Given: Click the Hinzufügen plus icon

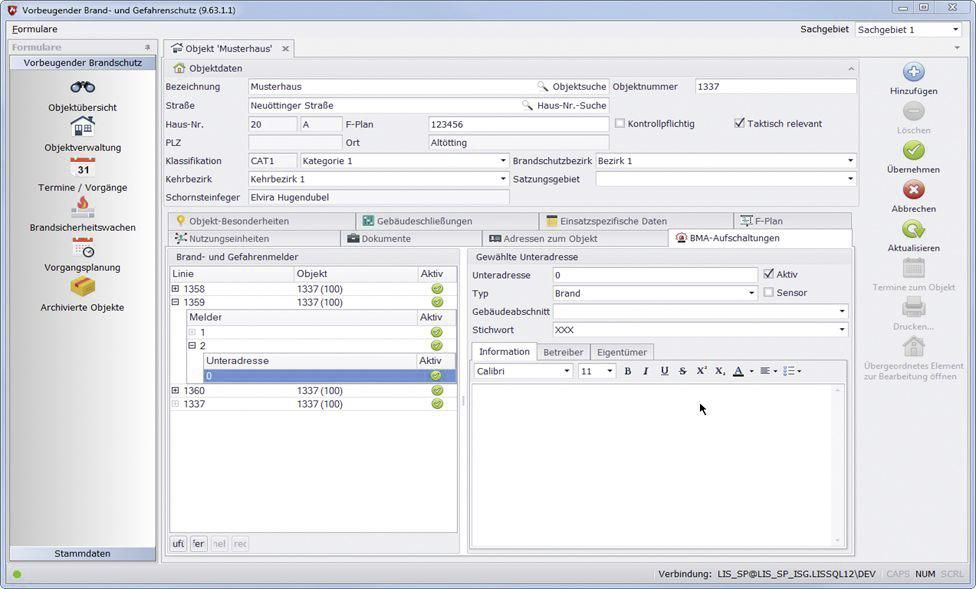Looking at the screenshot, I should [913, 72].
